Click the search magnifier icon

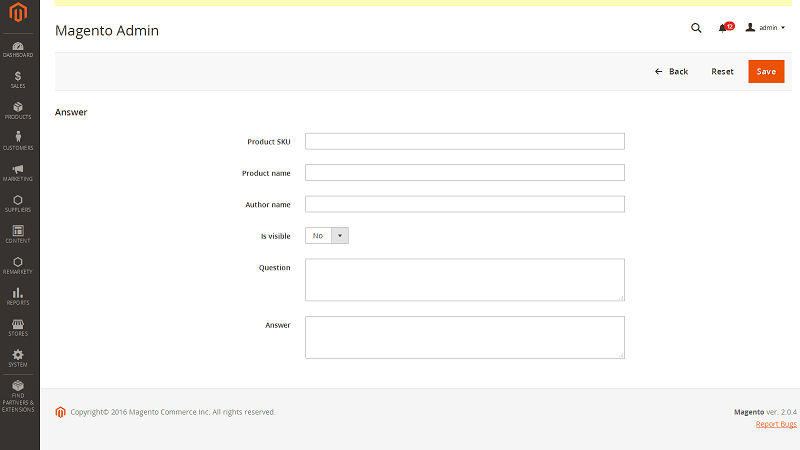[696, 28]
